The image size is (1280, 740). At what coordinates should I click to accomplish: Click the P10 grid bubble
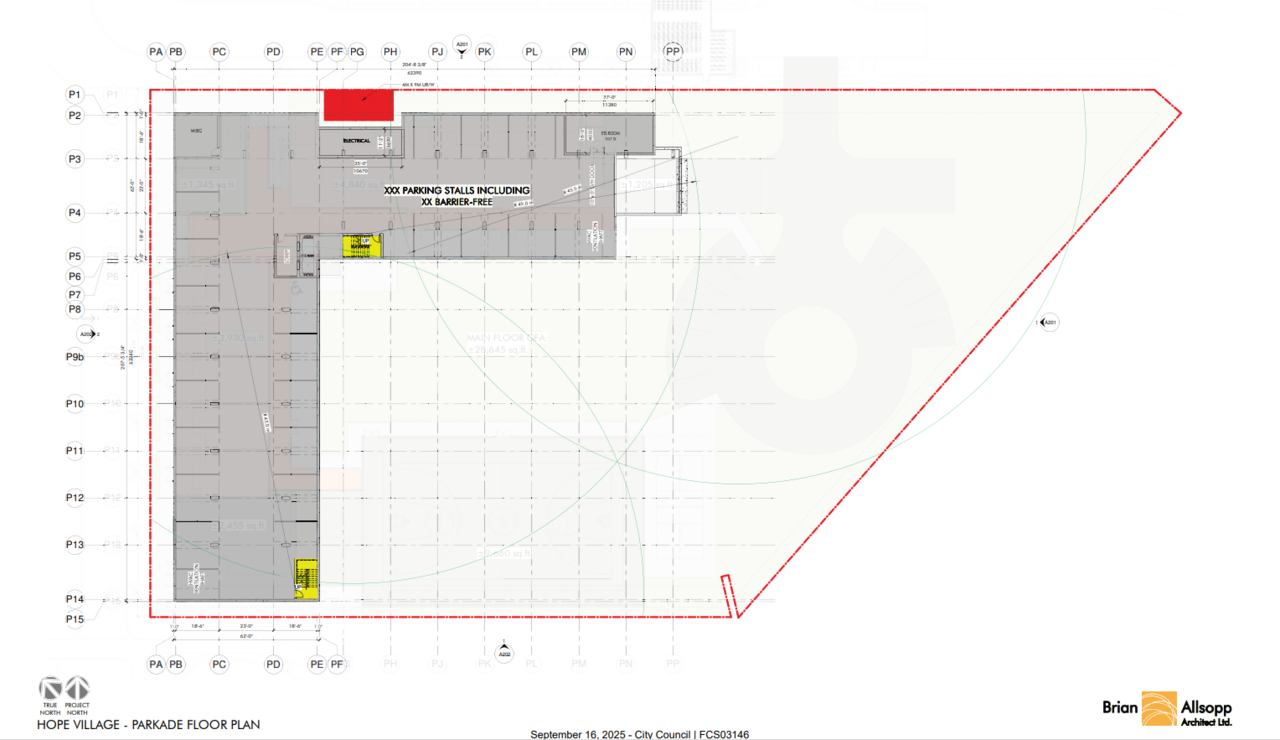tap(75, 403)
